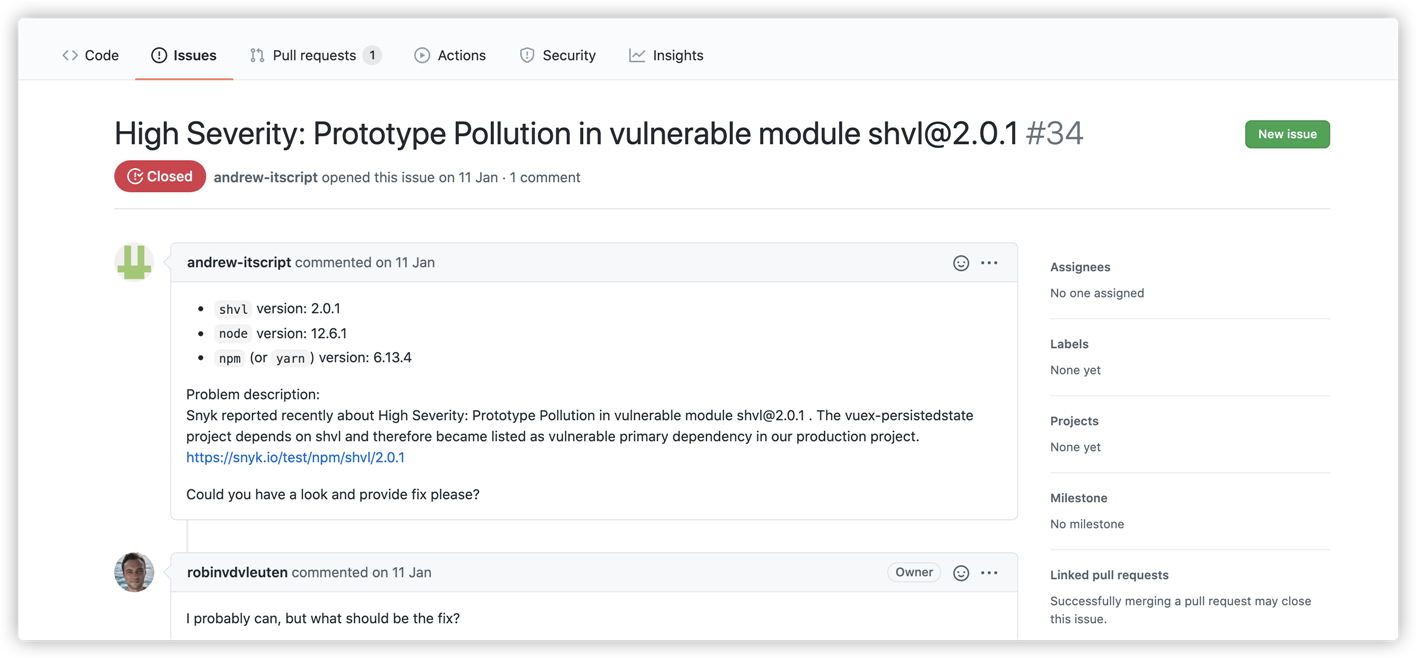The height and width of the screenshot is (658, 1416).
Task: Switch to the Issues tab
Action: 184,56
